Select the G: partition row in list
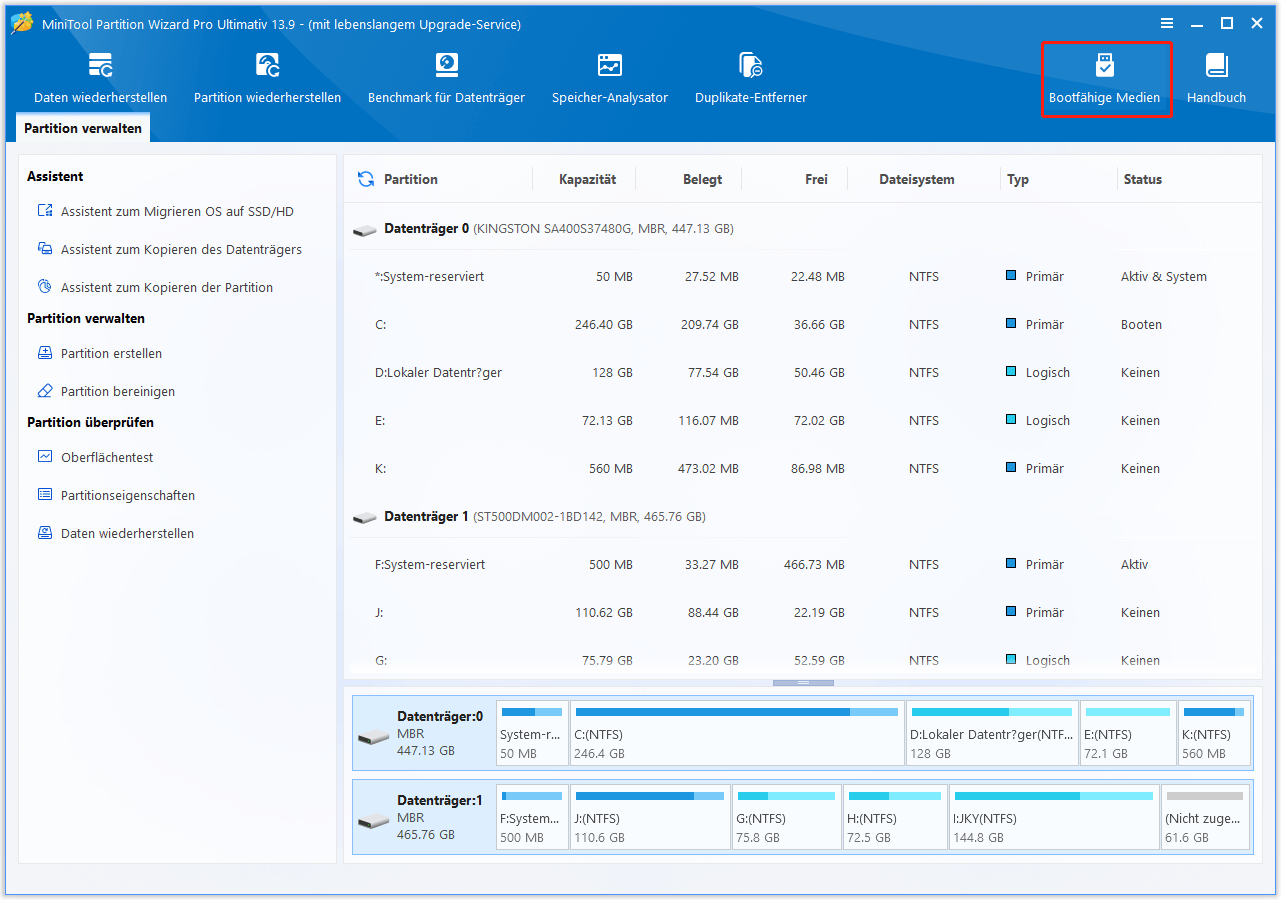Viewport: 1281px width, 900px height. coord(803,661)
